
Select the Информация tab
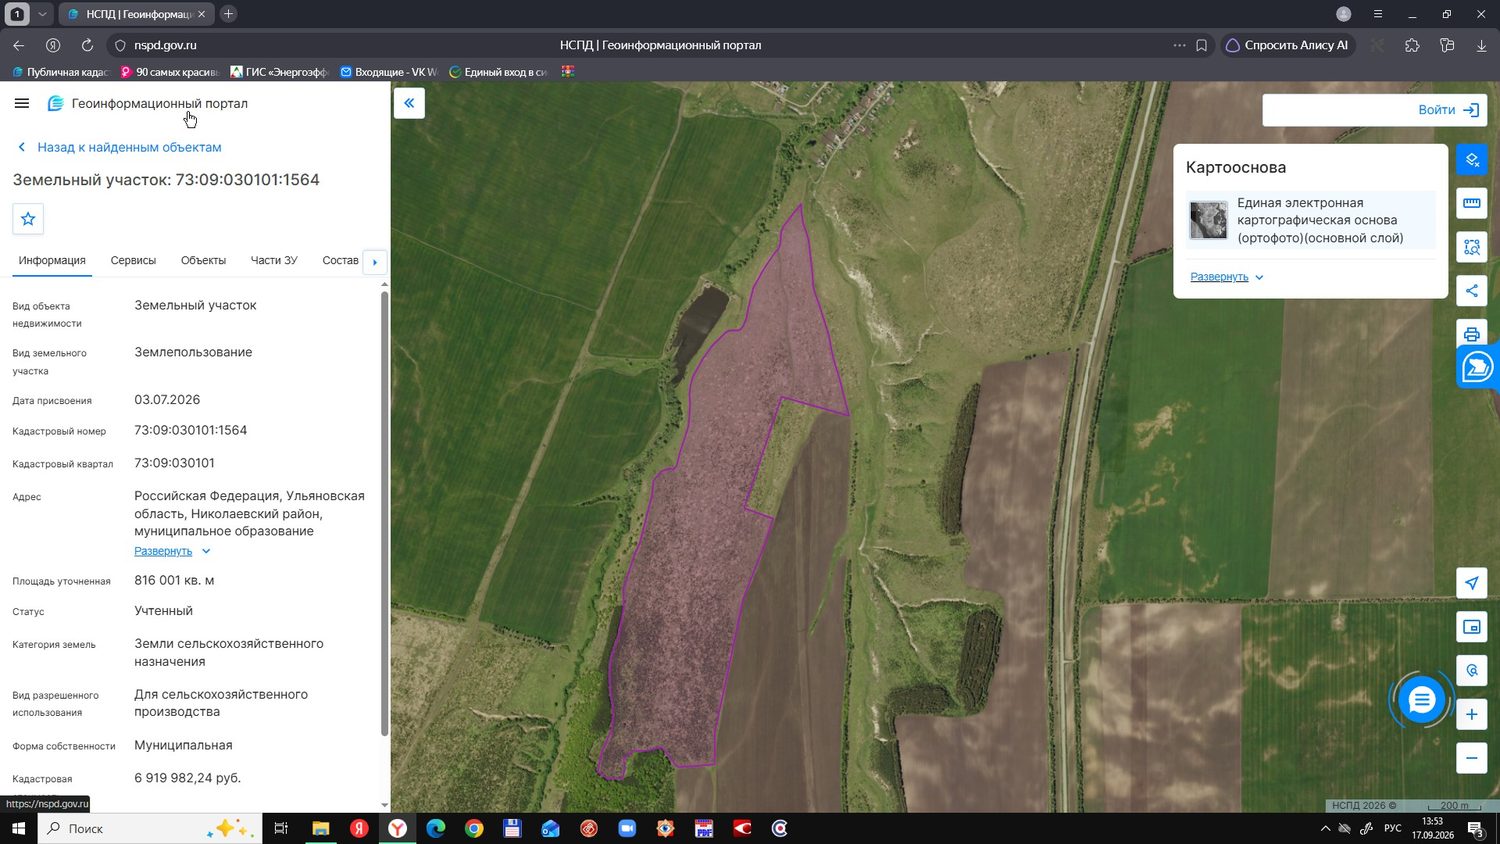(52, 260)
